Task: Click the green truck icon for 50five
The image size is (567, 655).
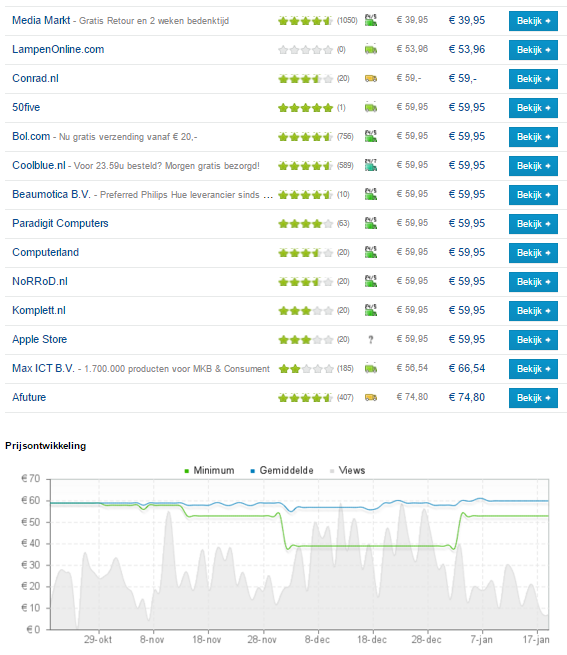Action: (x=371, y=108)
